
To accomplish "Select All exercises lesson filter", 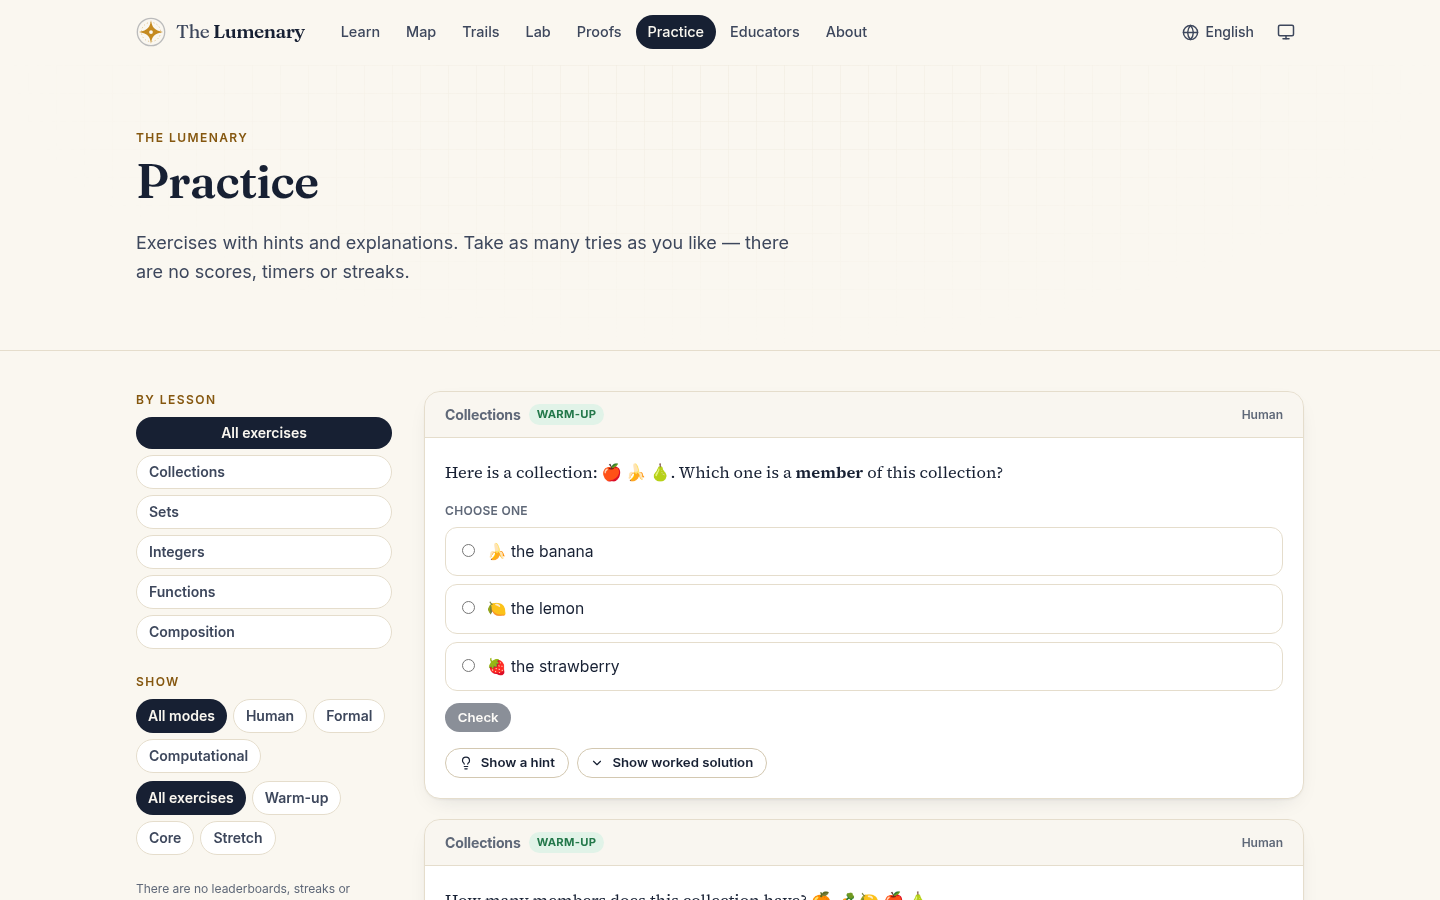I will click(x=264, y=433).
